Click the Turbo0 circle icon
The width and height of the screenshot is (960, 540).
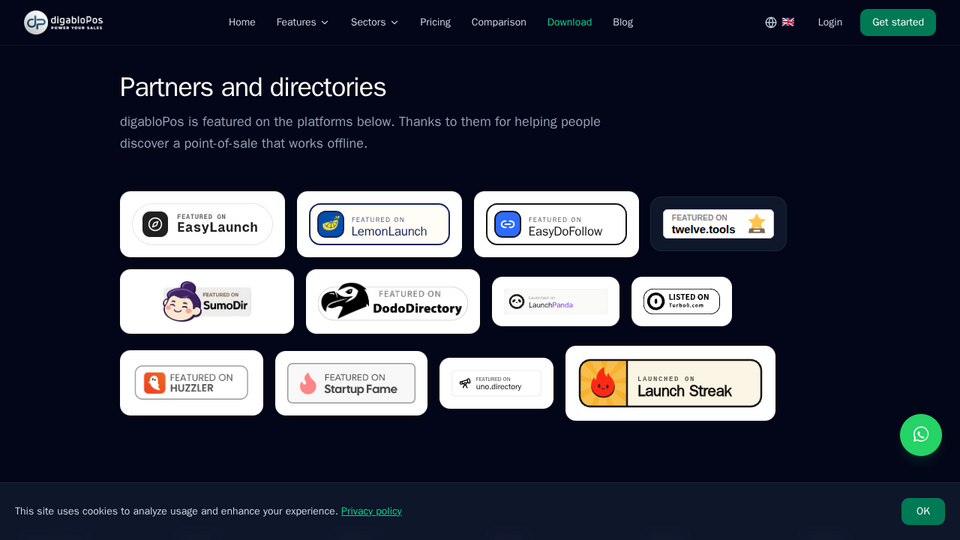click(656, 301)
